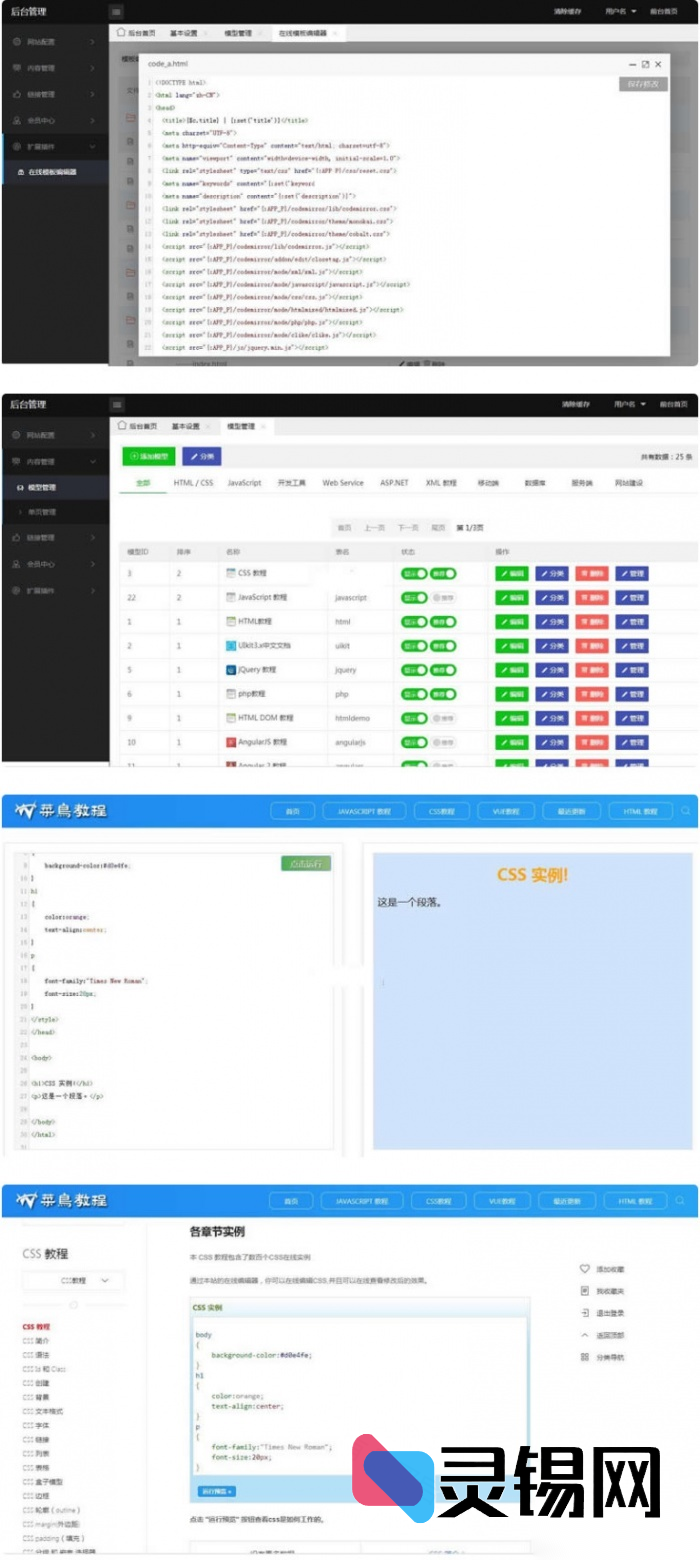Click the 我收藏夹 bookmark icon
This screenshot has height=1560, width=700.
[585, 1290]
